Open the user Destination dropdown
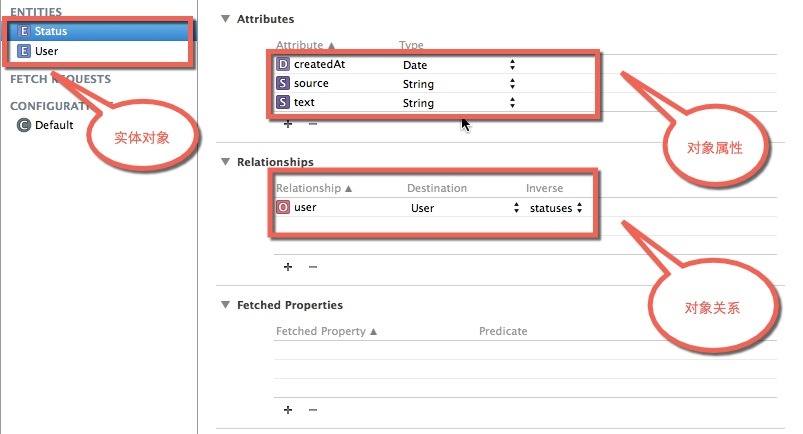Screen dimensions: 803x434 coord(517,208)
